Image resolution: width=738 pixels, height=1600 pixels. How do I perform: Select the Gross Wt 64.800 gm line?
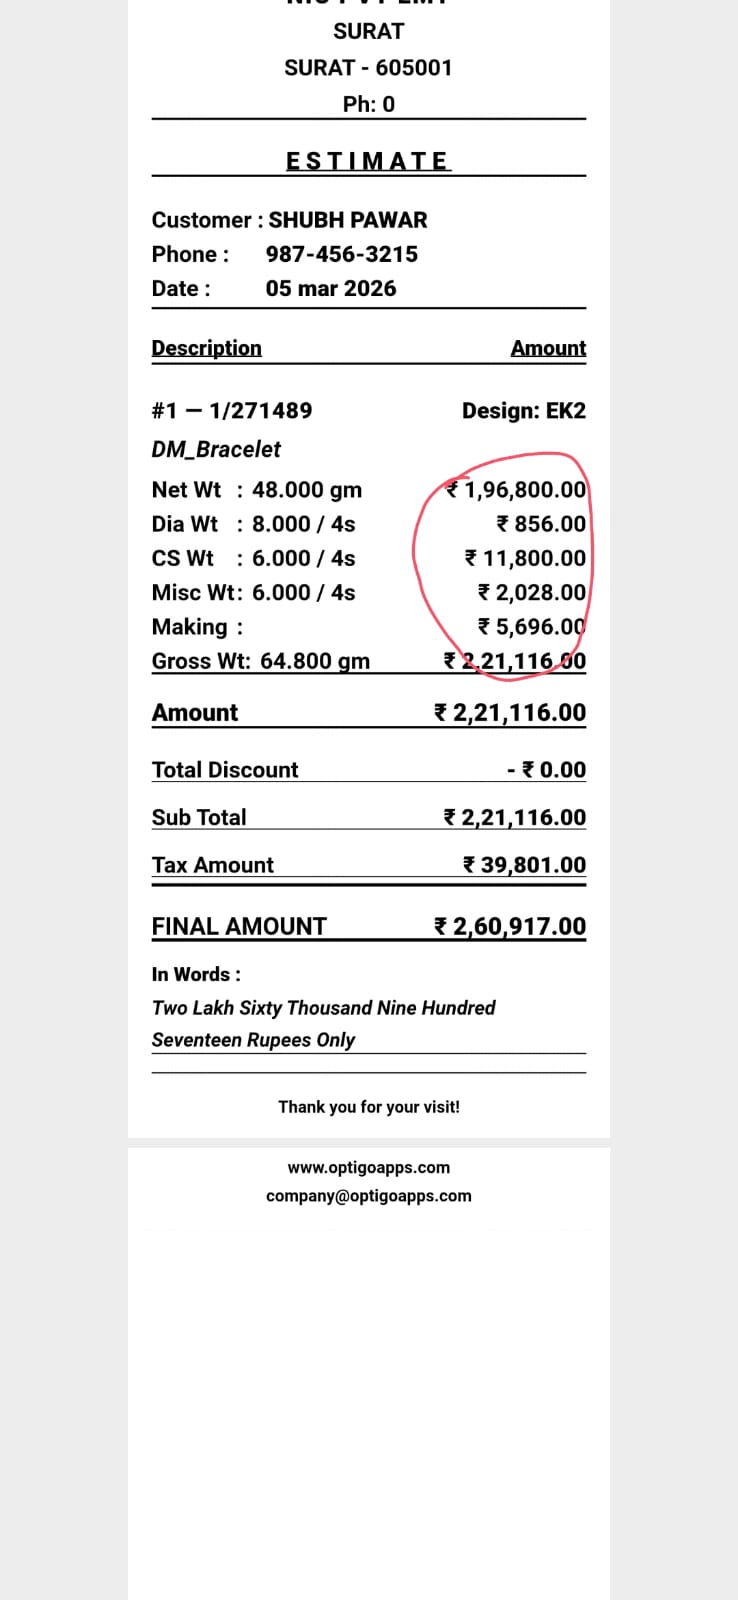pos(260,661)
